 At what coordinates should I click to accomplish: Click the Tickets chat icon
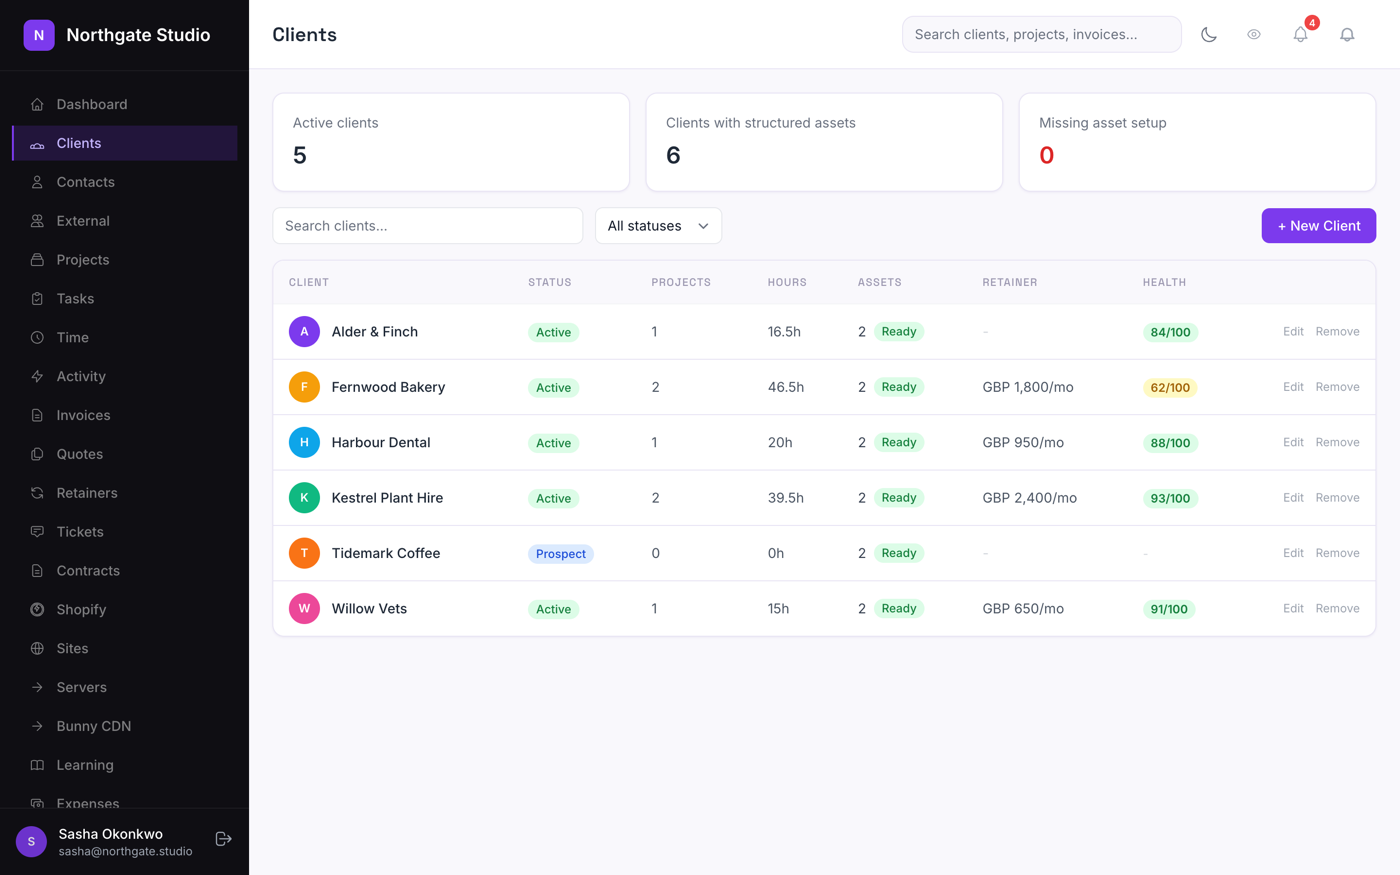pos(37,532)
